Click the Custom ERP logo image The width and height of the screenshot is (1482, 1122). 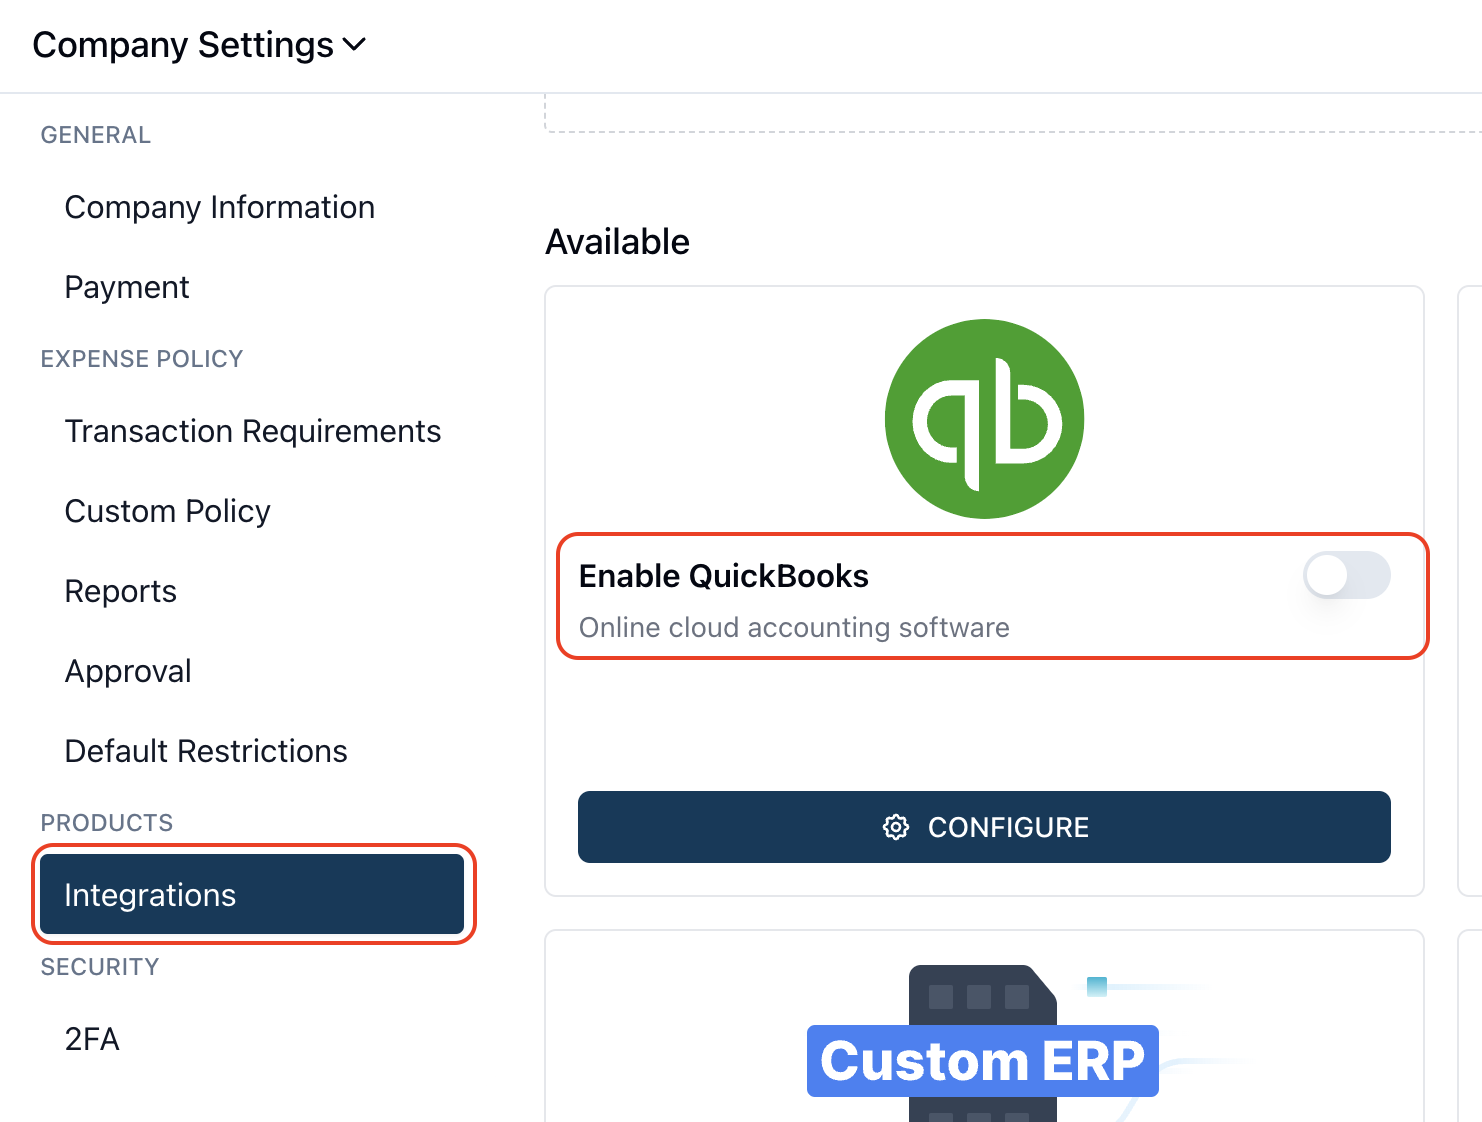coord(984,1043)
